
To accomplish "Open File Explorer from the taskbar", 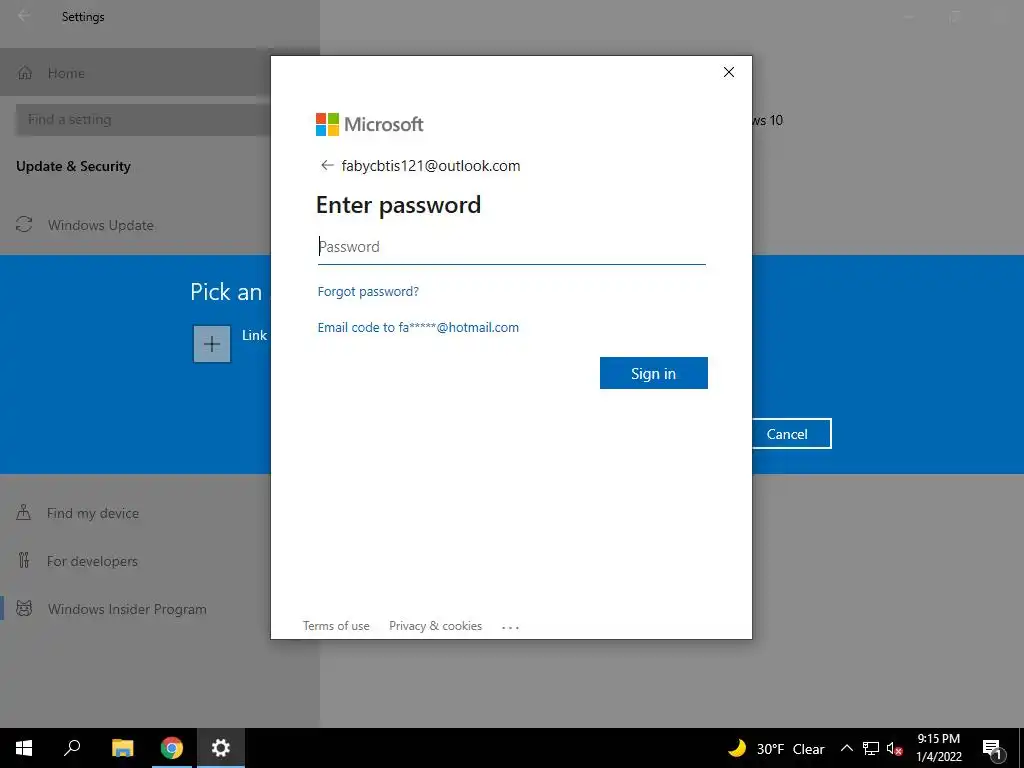I will 122,748.
